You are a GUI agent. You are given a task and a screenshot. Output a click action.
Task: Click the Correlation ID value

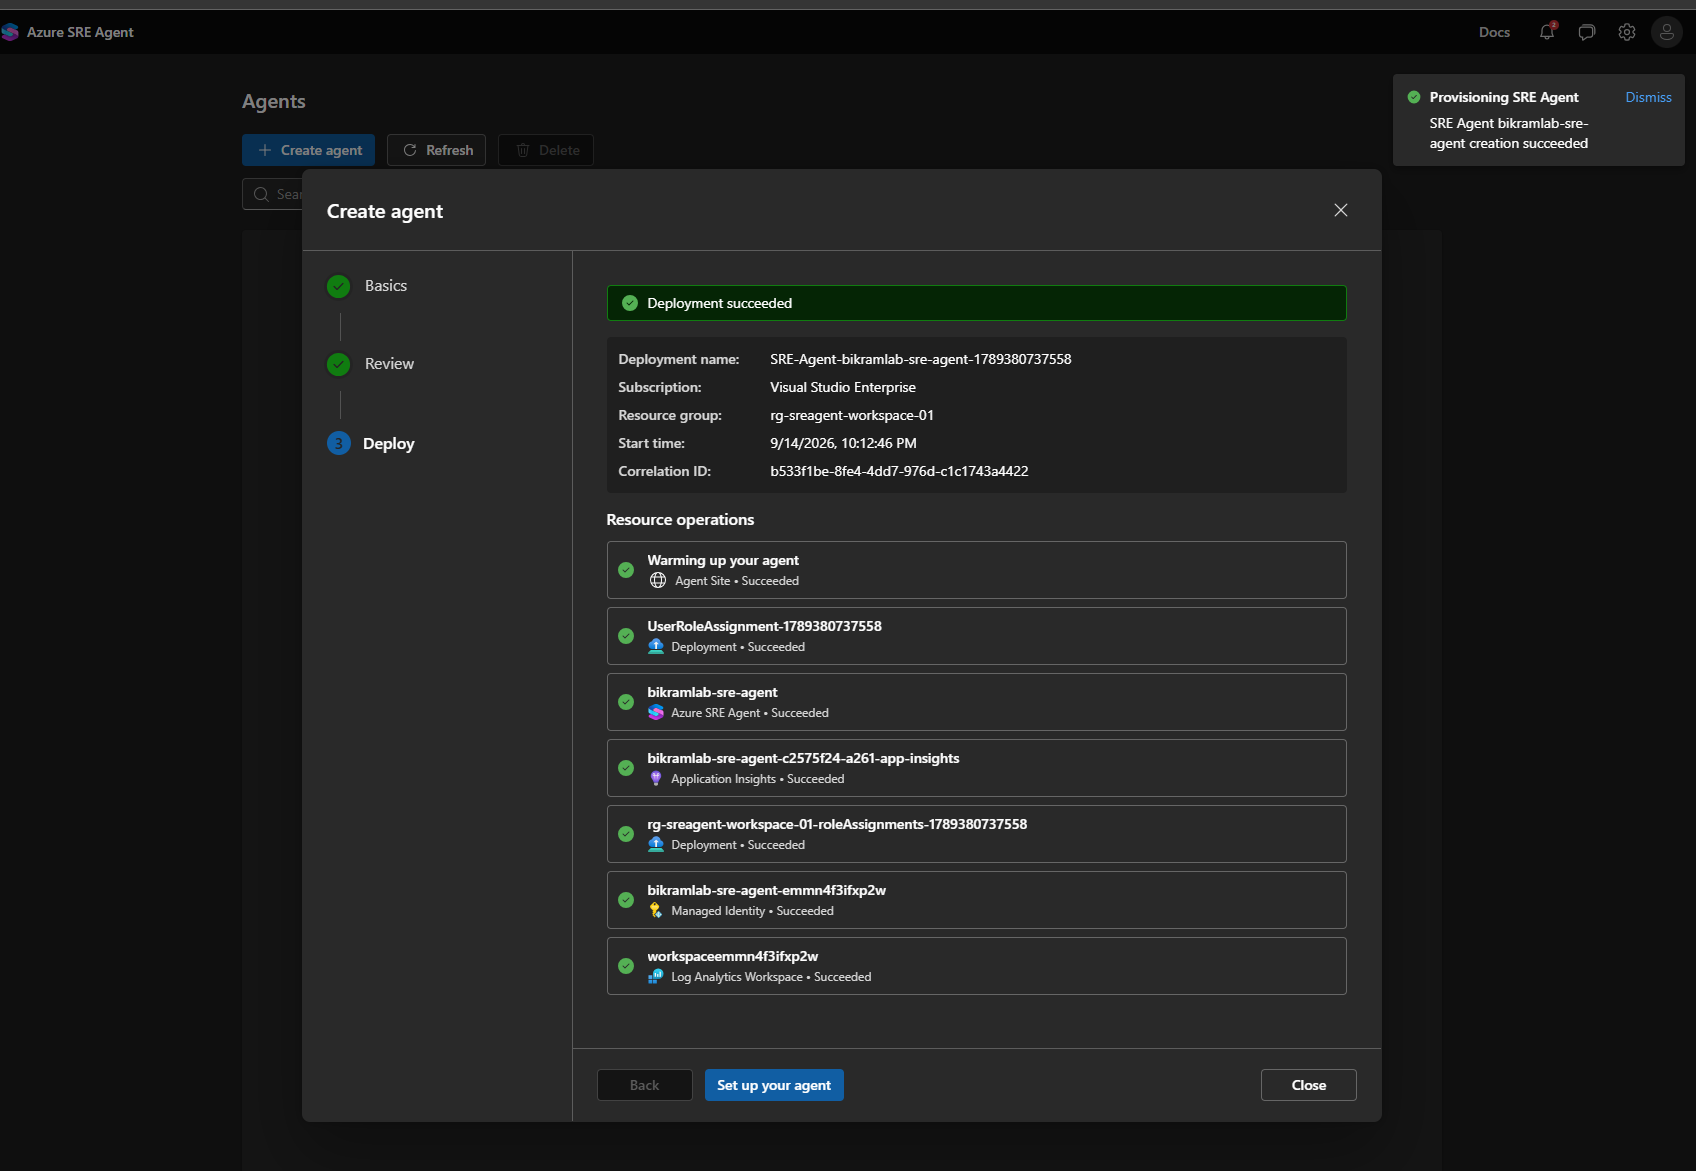(x=899, y=471)
